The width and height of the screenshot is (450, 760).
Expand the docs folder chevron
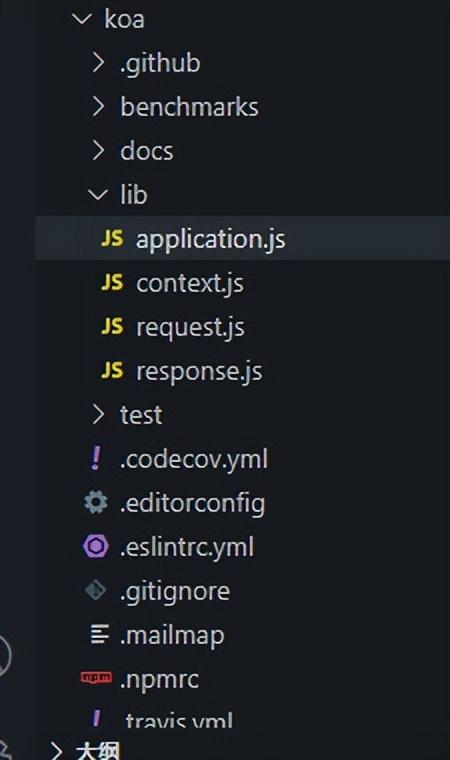pyautogui.click(x=97, y=150)
